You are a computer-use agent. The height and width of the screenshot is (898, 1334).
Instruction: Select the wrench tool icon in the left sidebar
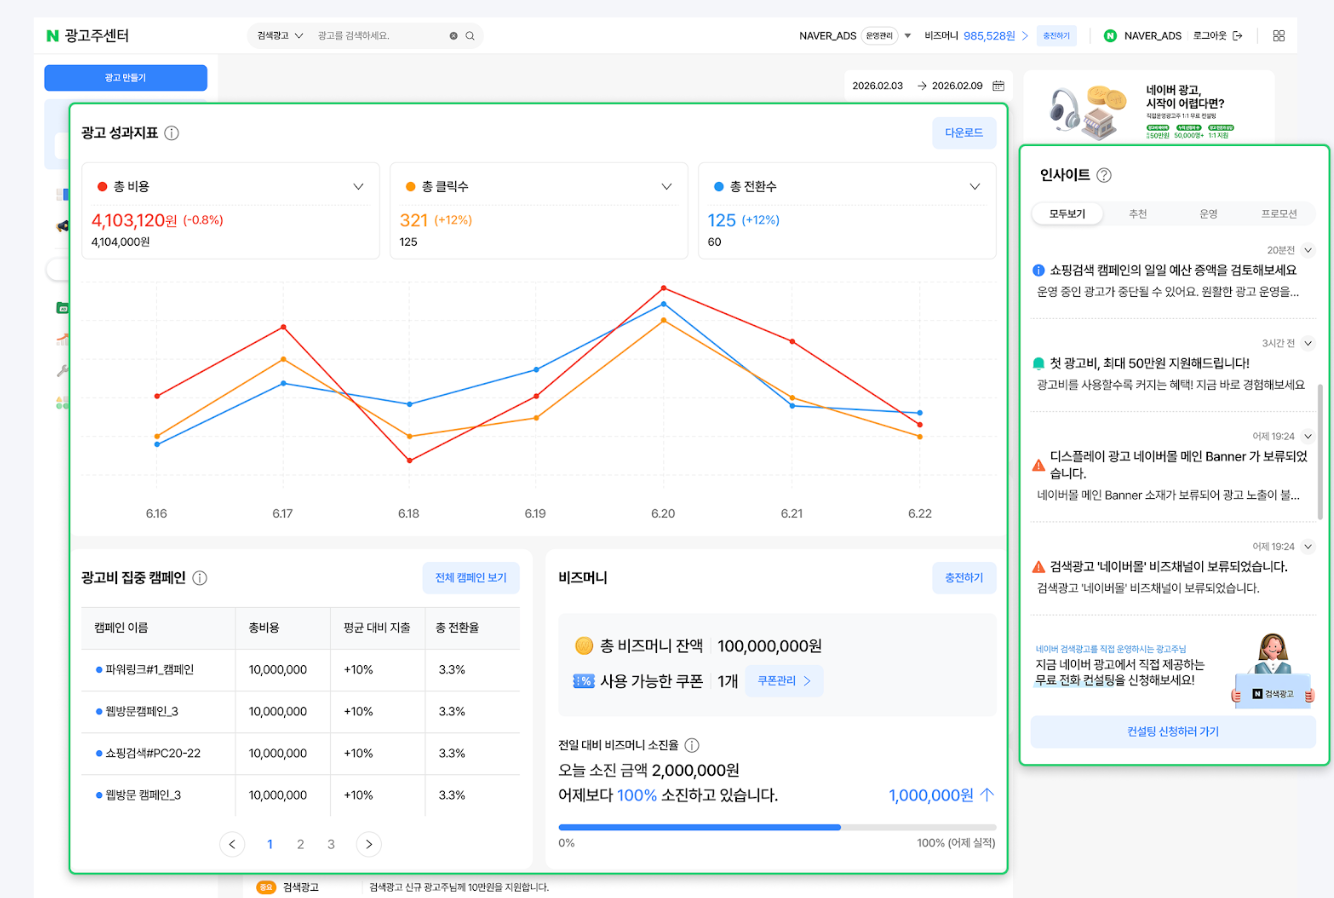(60, 370)
